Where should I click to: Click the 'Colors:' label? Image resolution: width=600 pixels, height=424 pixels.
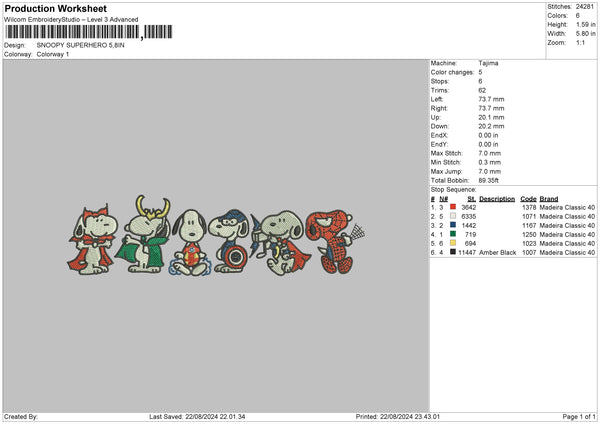point(558,16)
